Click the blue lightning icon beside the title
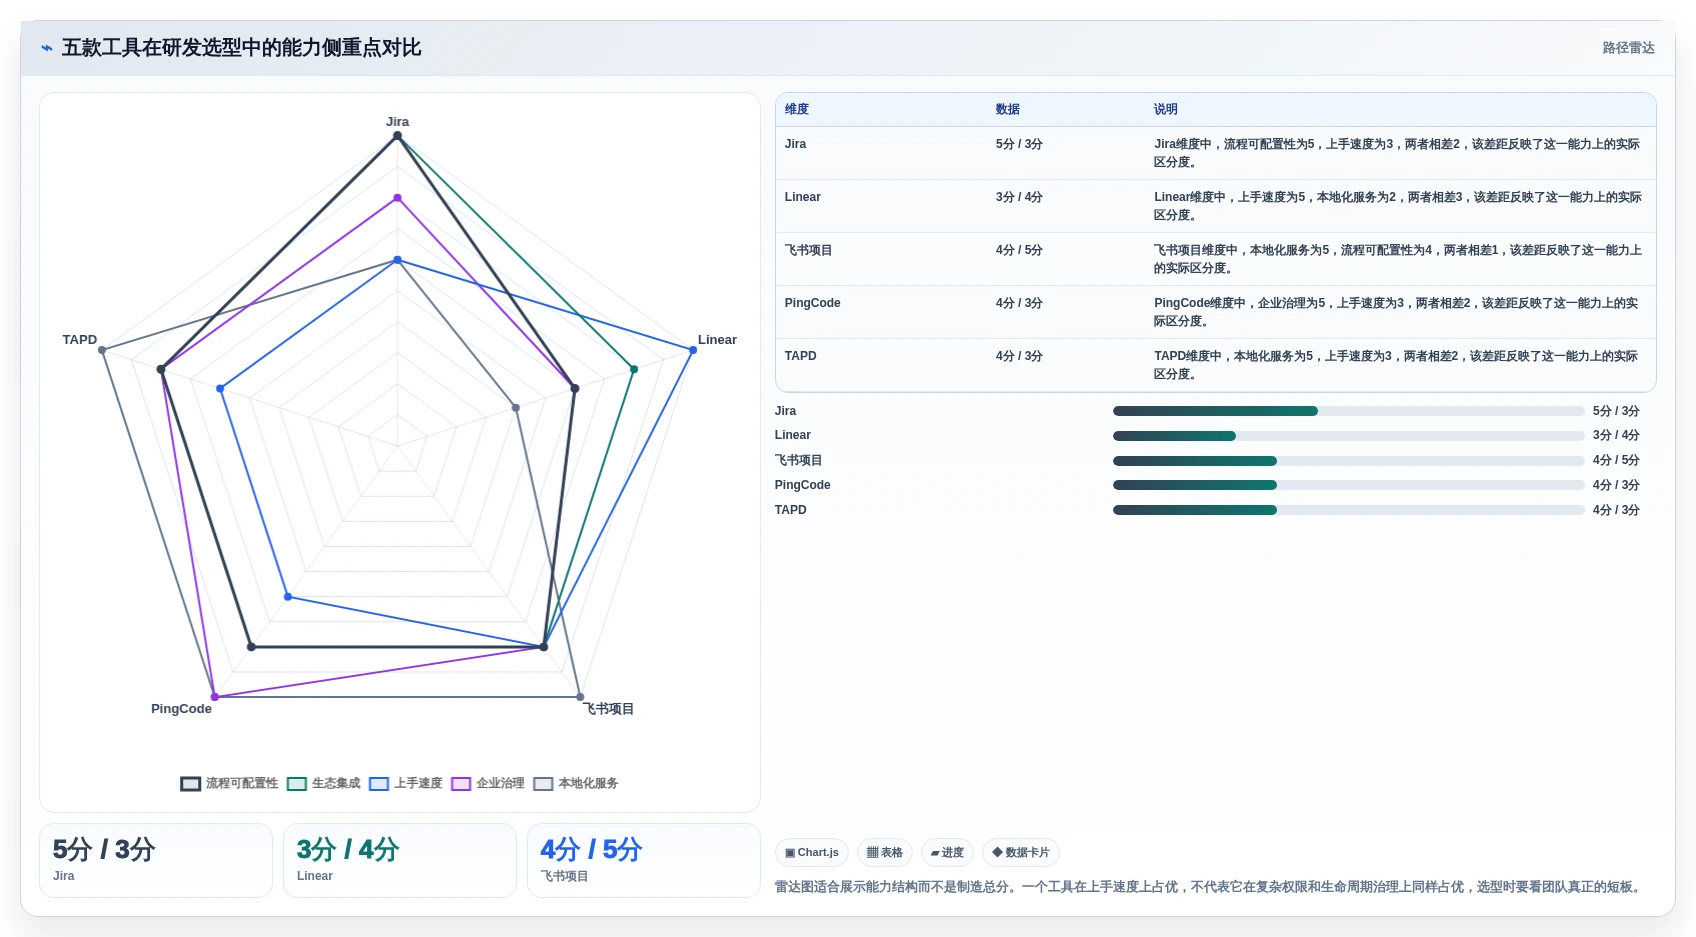The width and height of the screenshot is (1696, 937). point(46,48)
